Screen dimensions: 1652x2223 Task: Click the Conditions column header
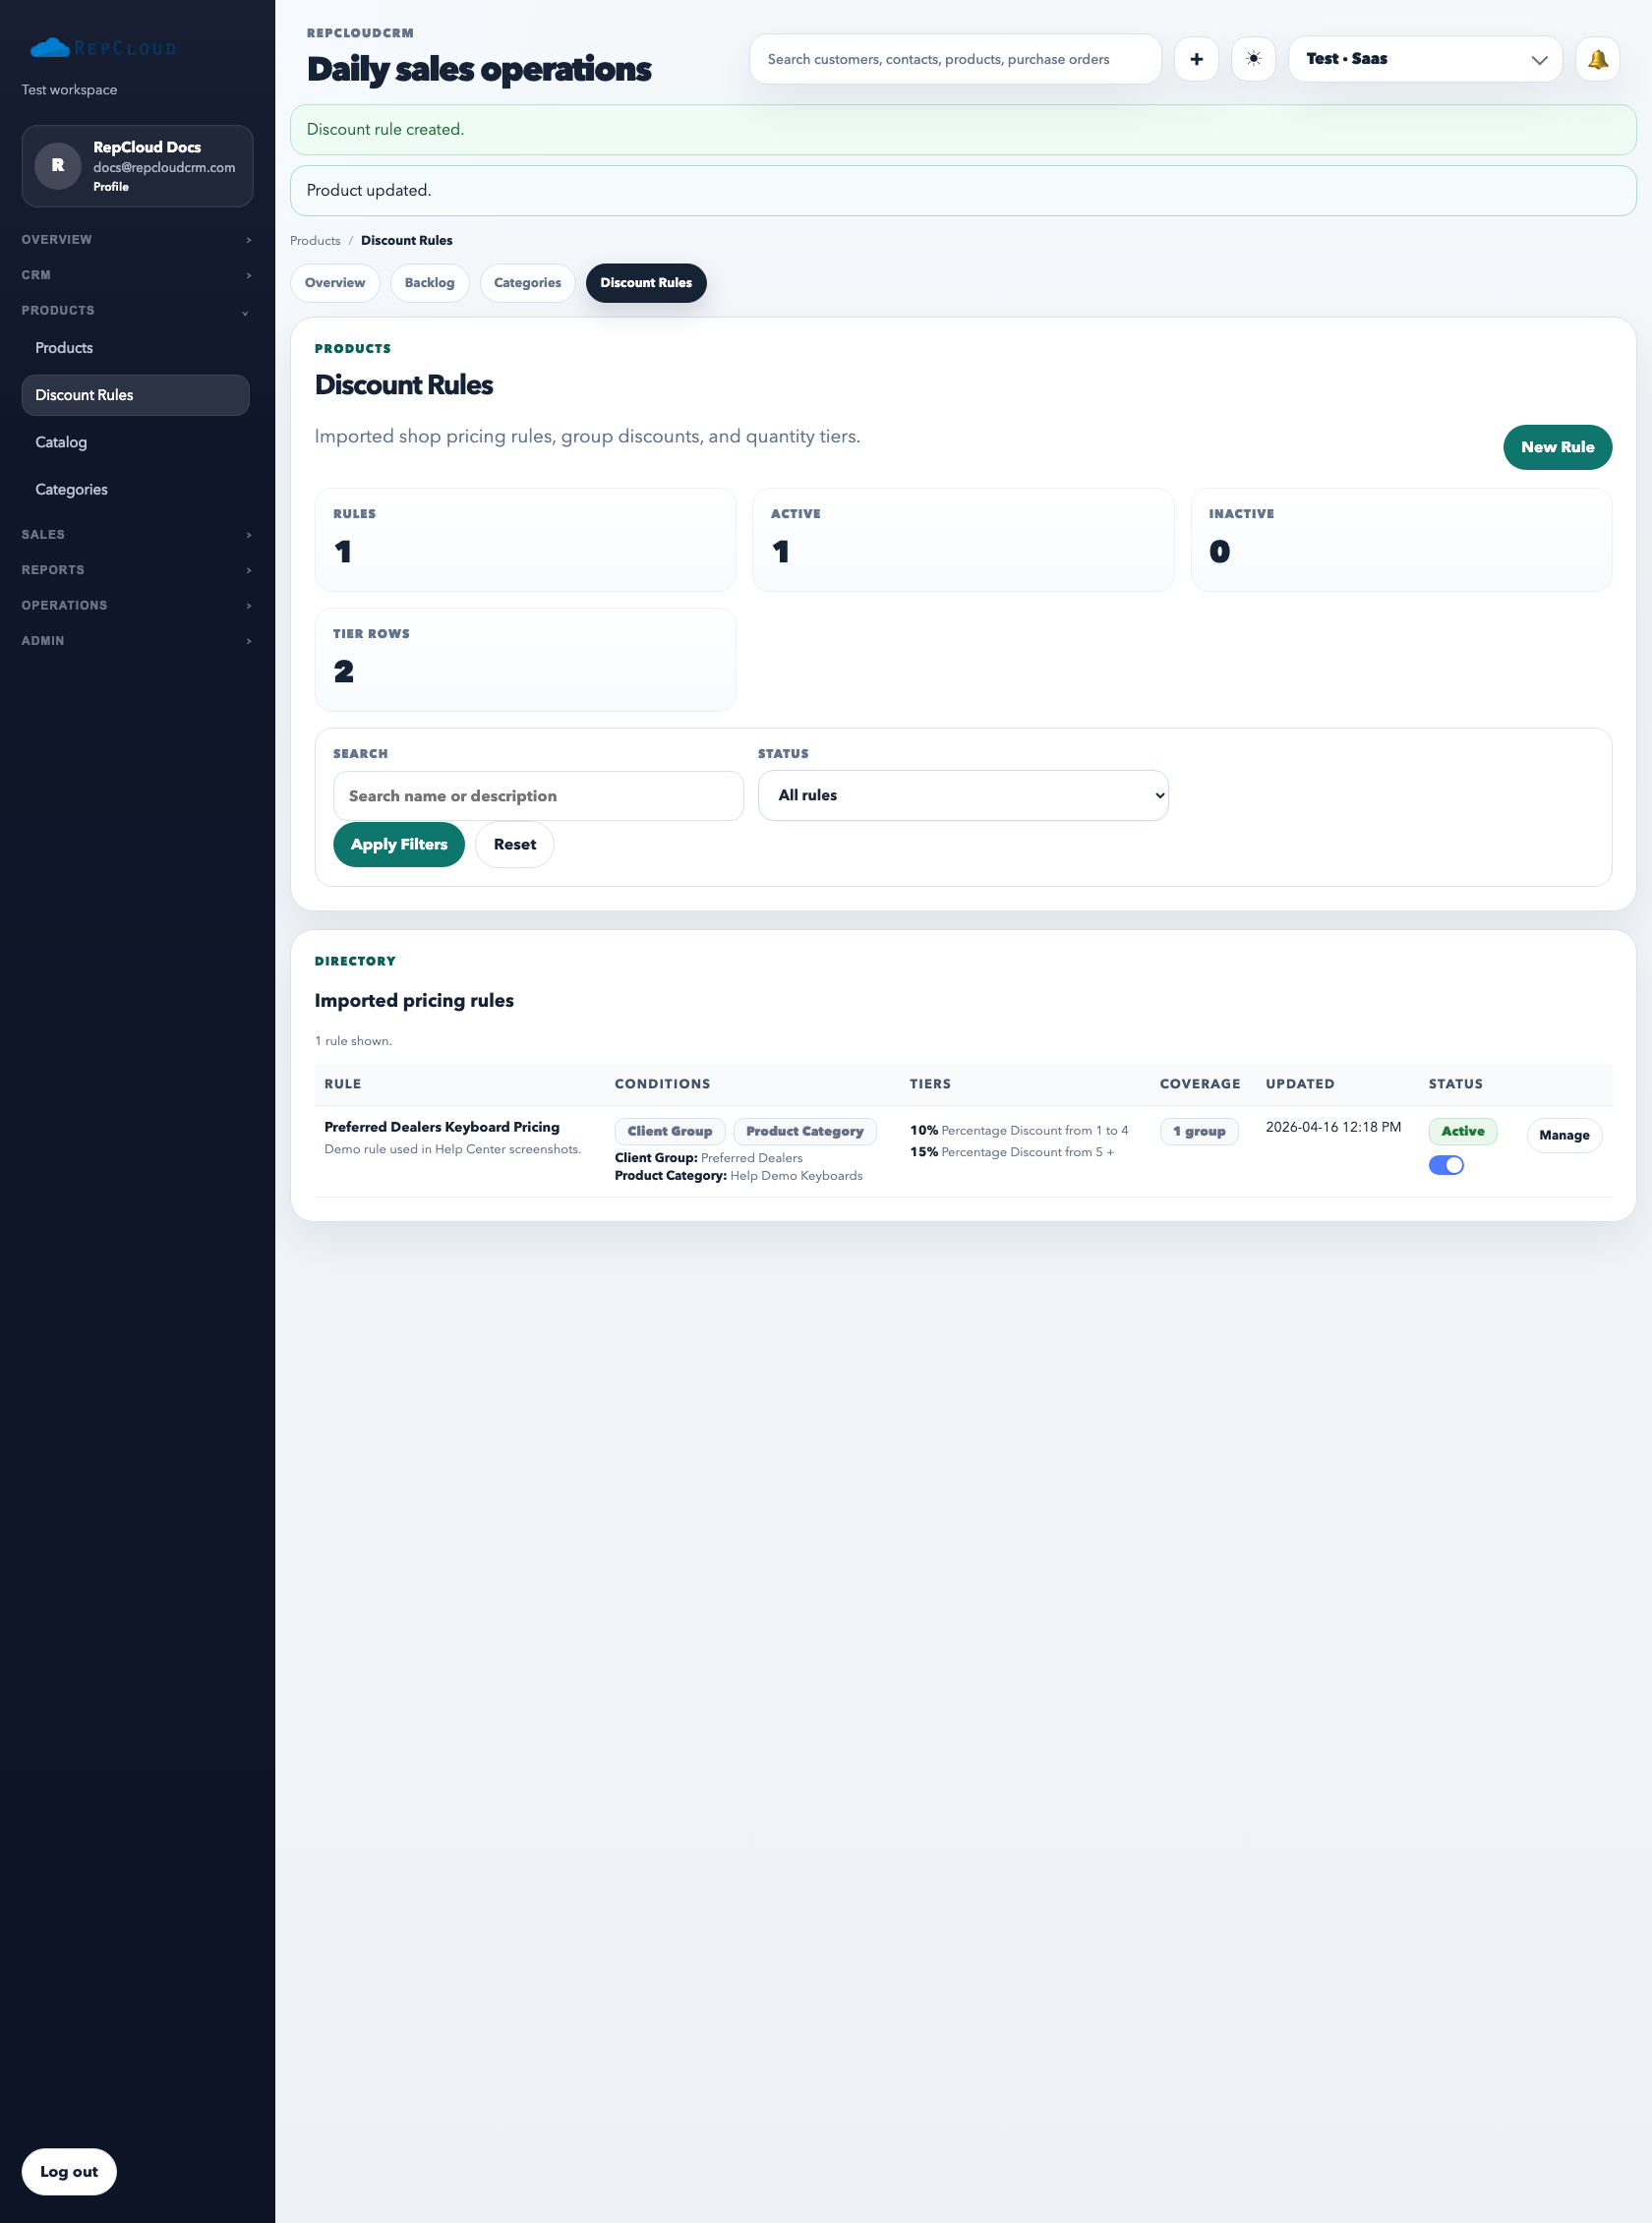pos(662,1084)
